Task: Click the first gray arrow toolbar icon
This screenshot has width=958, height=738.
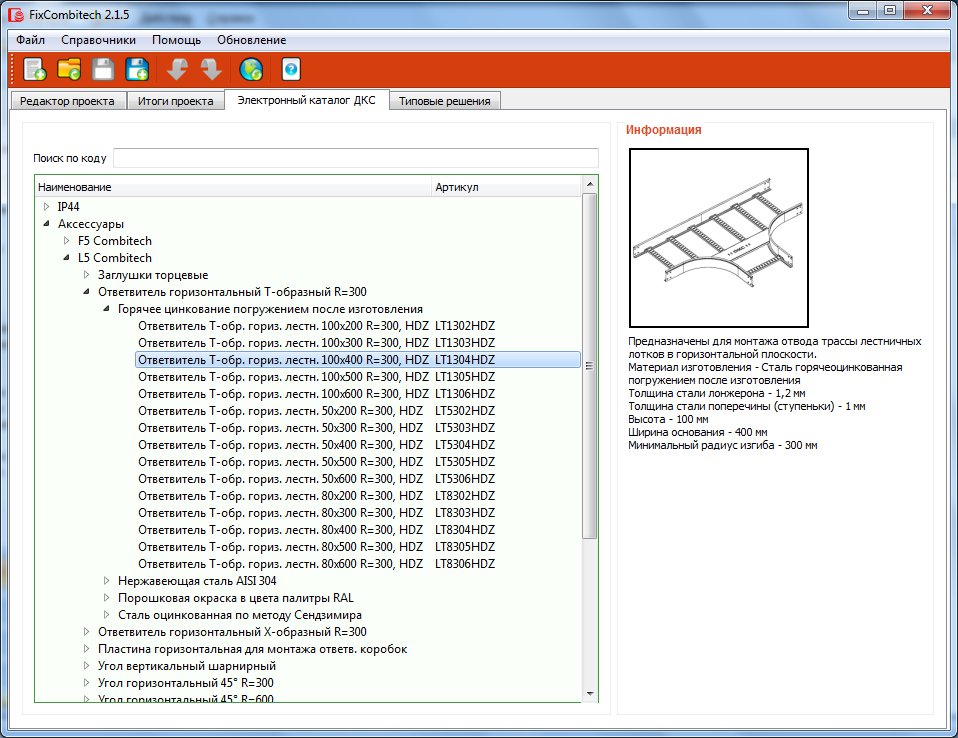Action: (x=177, y=69)
